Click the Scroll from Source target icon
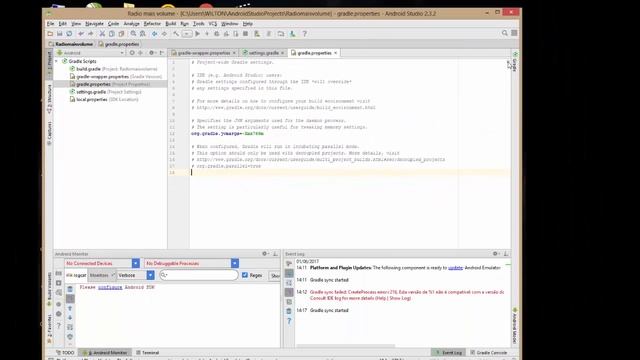 click(132, 53)
